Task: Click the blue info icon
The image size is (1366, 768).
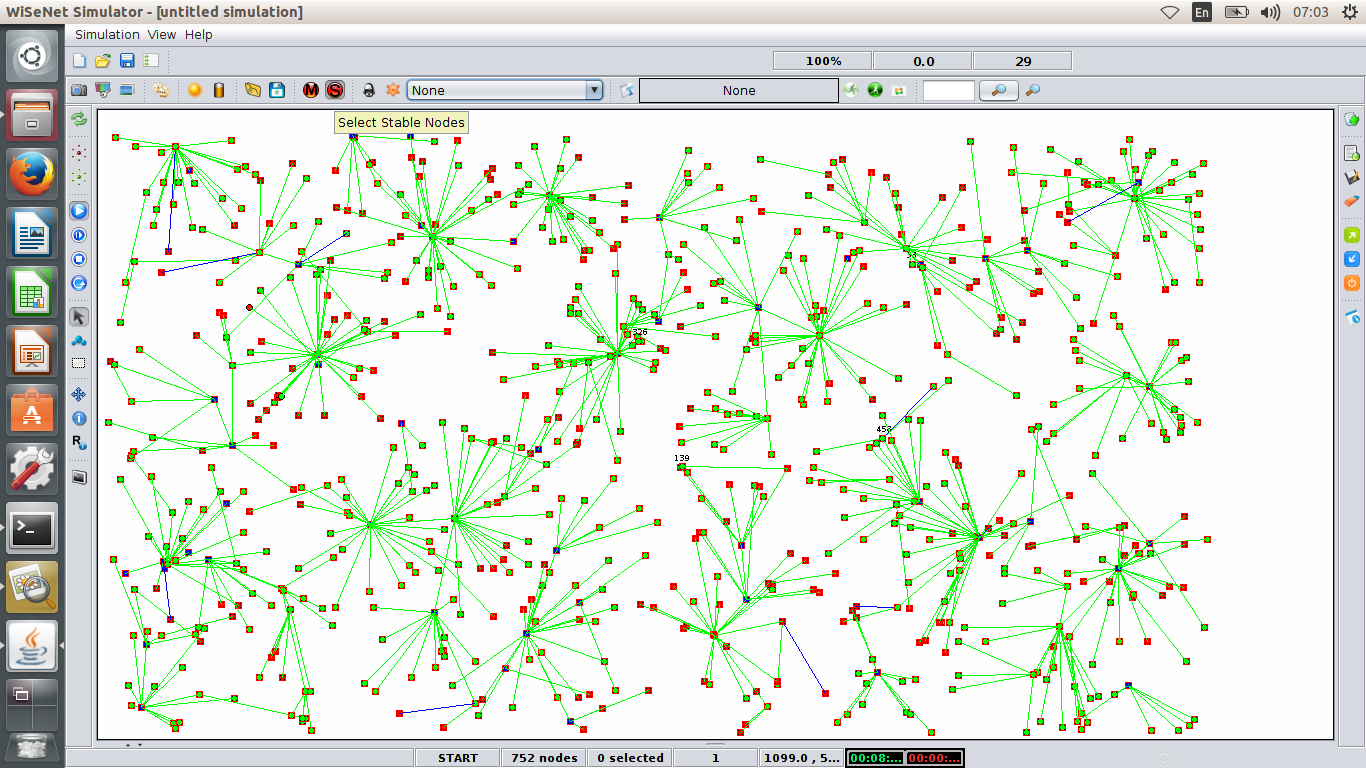Action: click(x=79, y=419)
